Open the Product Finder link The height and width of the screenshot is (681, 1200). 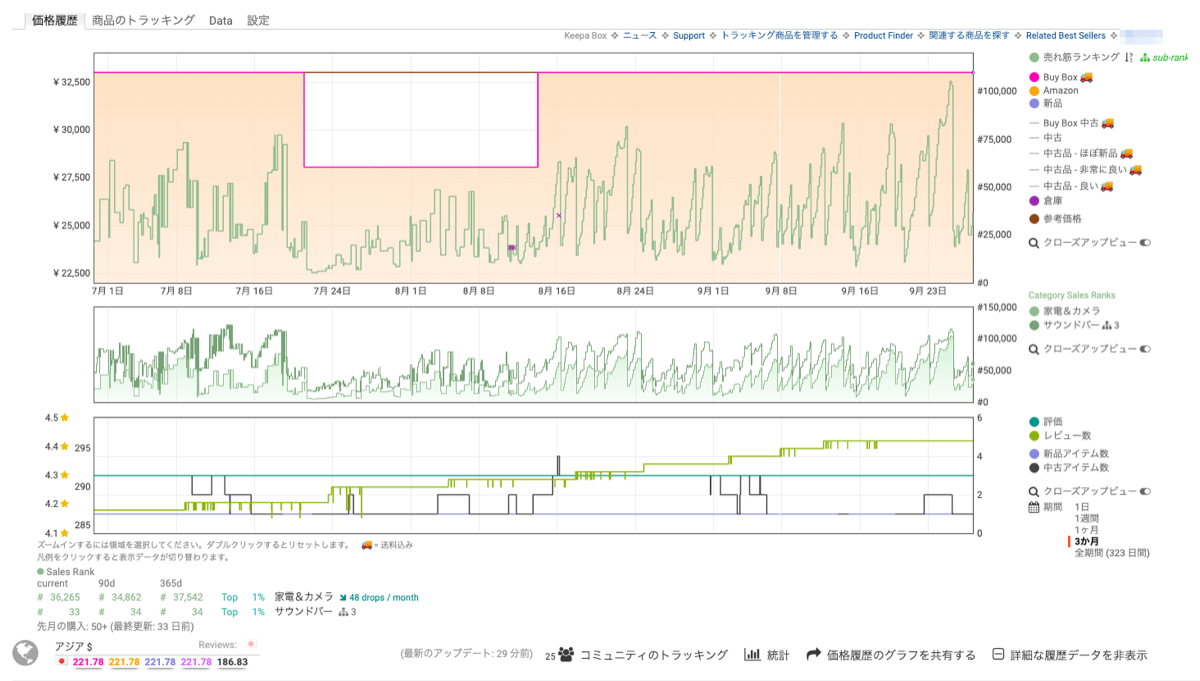point(883,36)
